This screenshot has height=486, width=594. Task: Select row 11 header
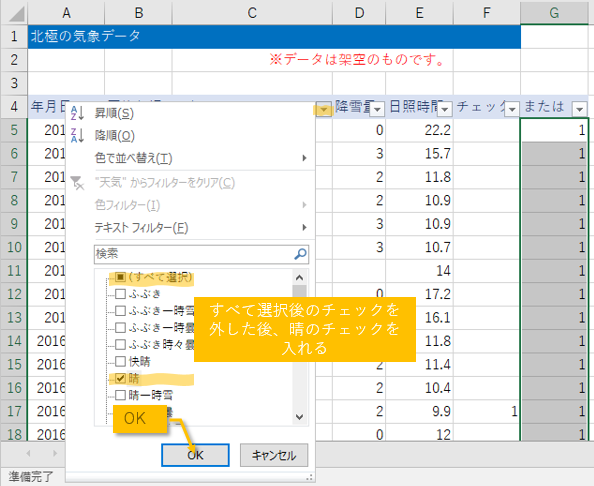tap(14, 271)
